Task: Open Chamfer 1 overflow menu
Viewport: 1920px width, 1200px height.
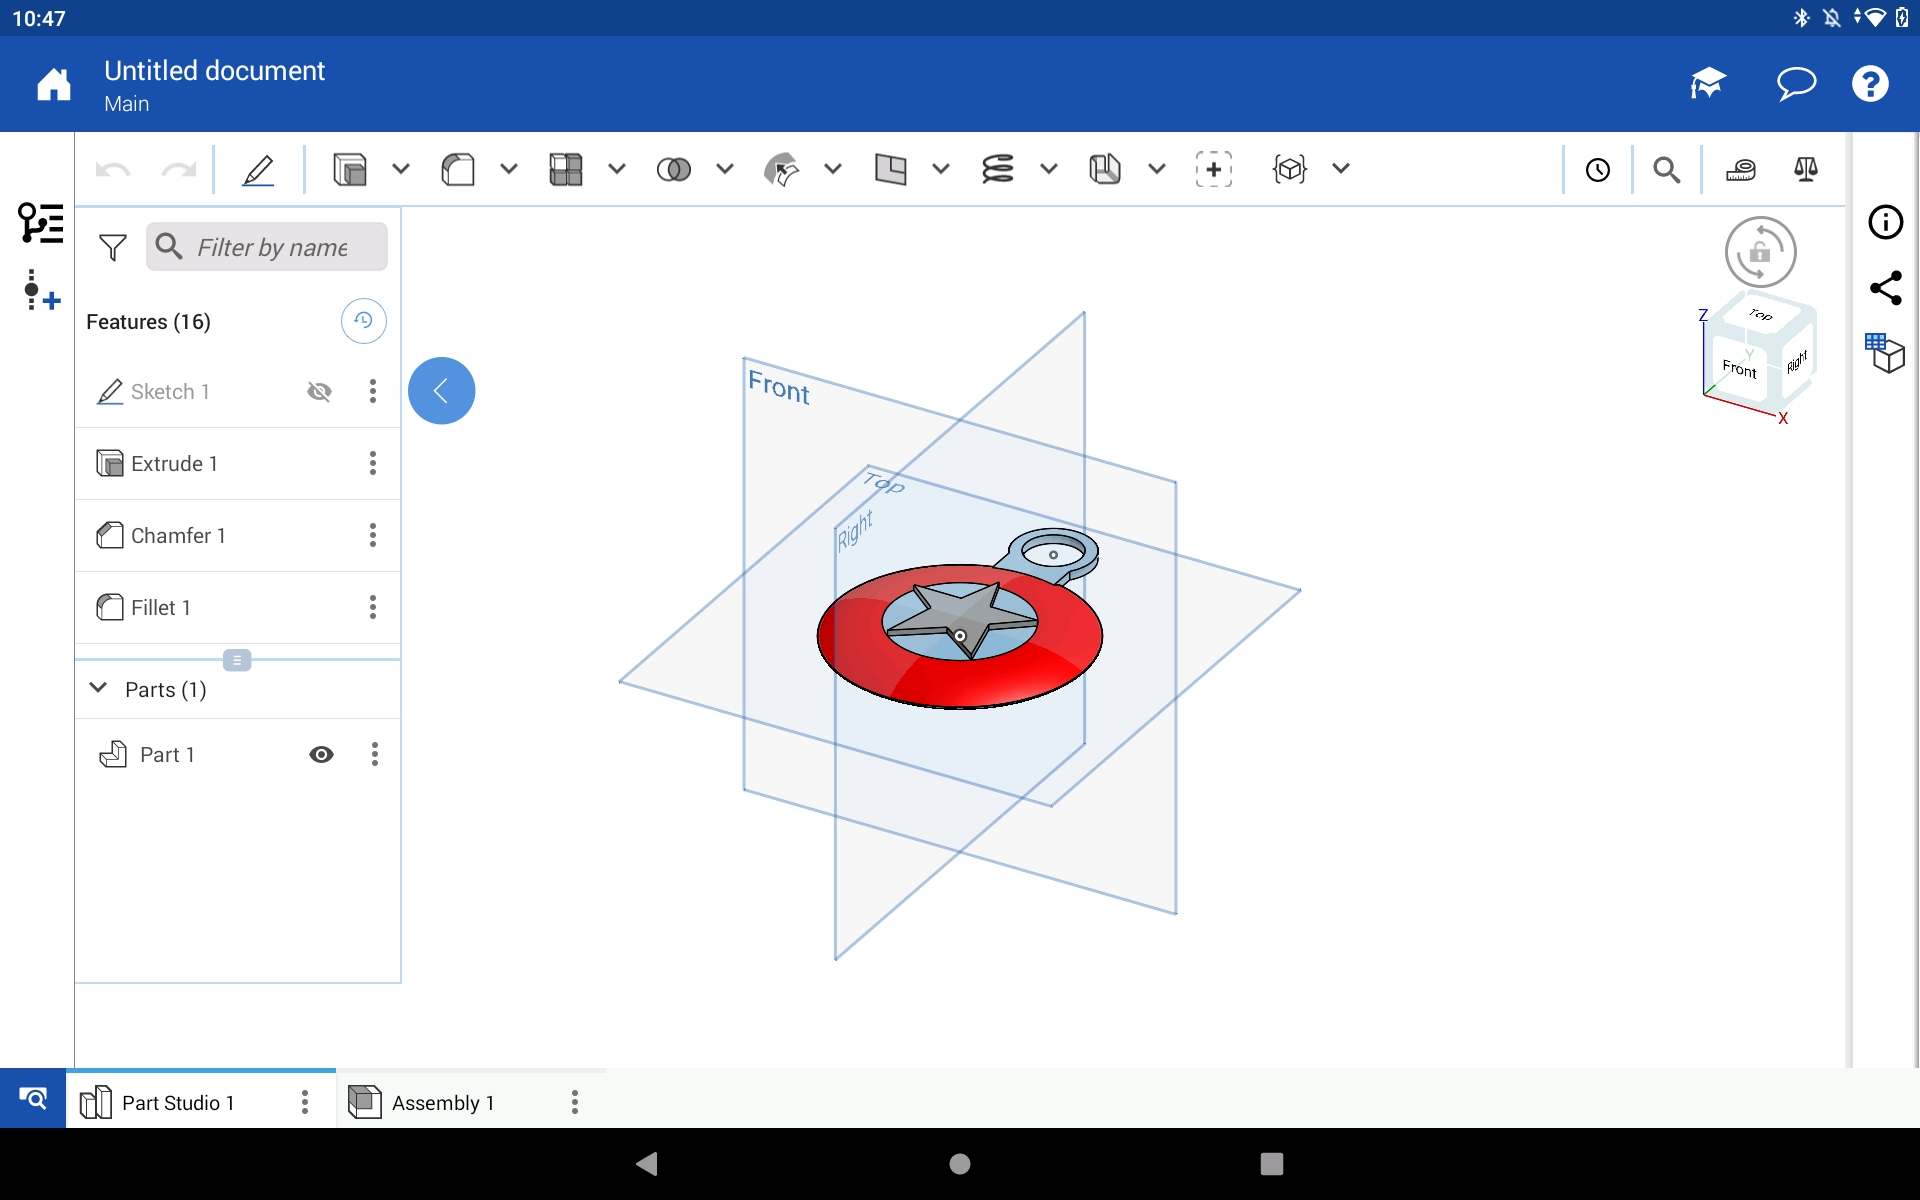Action: [x=373, y=536]
